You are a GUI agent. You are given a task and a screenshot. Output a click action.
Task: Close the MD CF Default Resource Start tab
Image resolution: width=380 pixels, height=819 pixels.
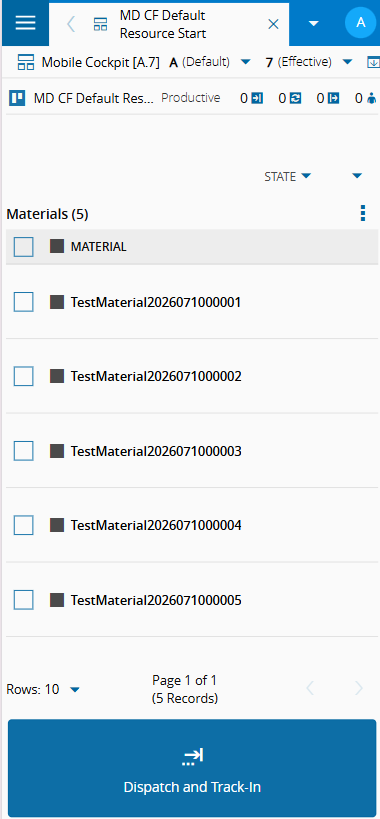273,24
